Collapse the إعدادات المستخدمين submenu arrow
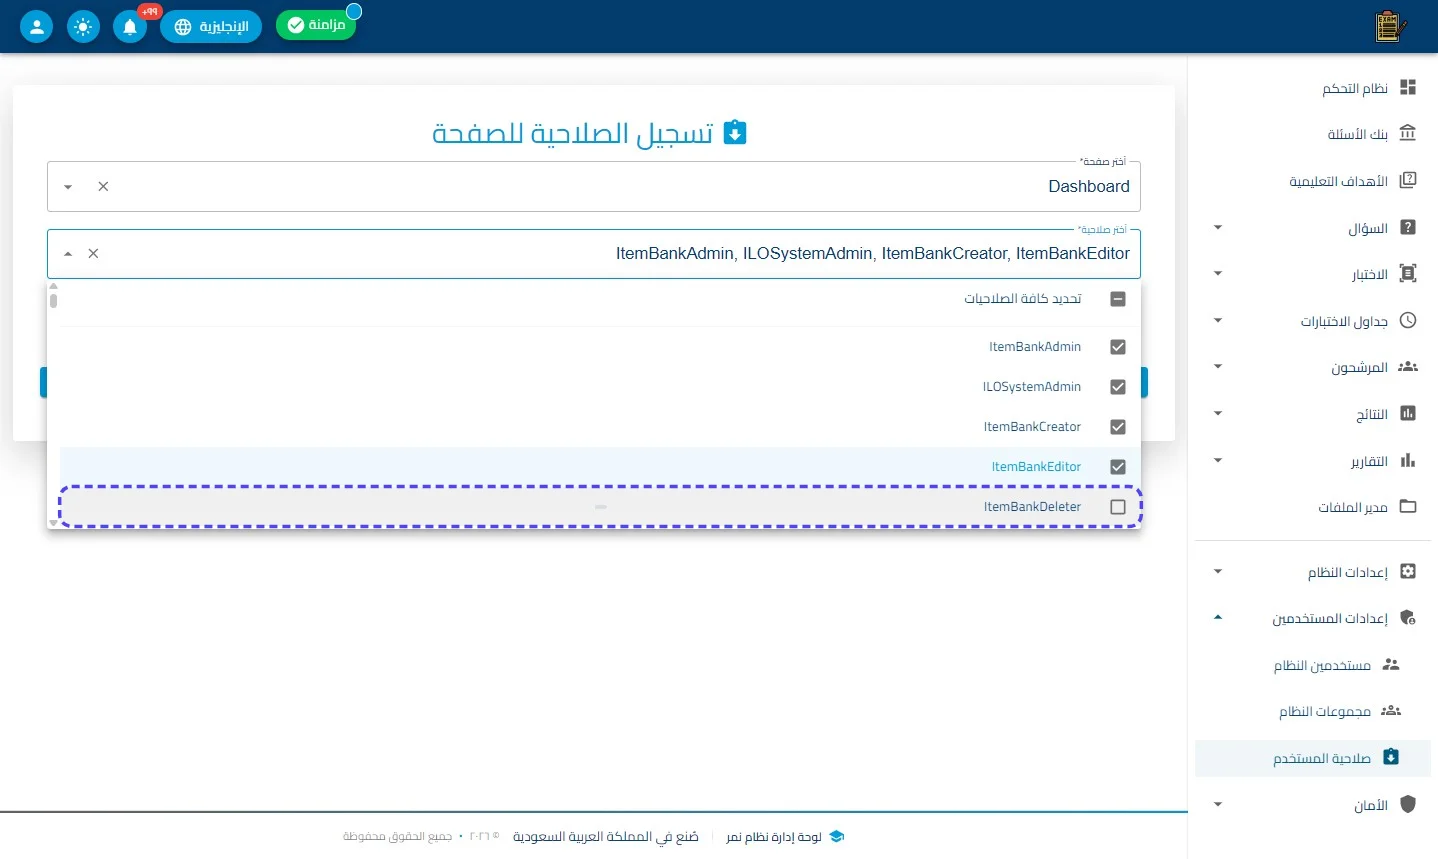1438x859 pixels. pyautogui.click(x=1218, y=618)
